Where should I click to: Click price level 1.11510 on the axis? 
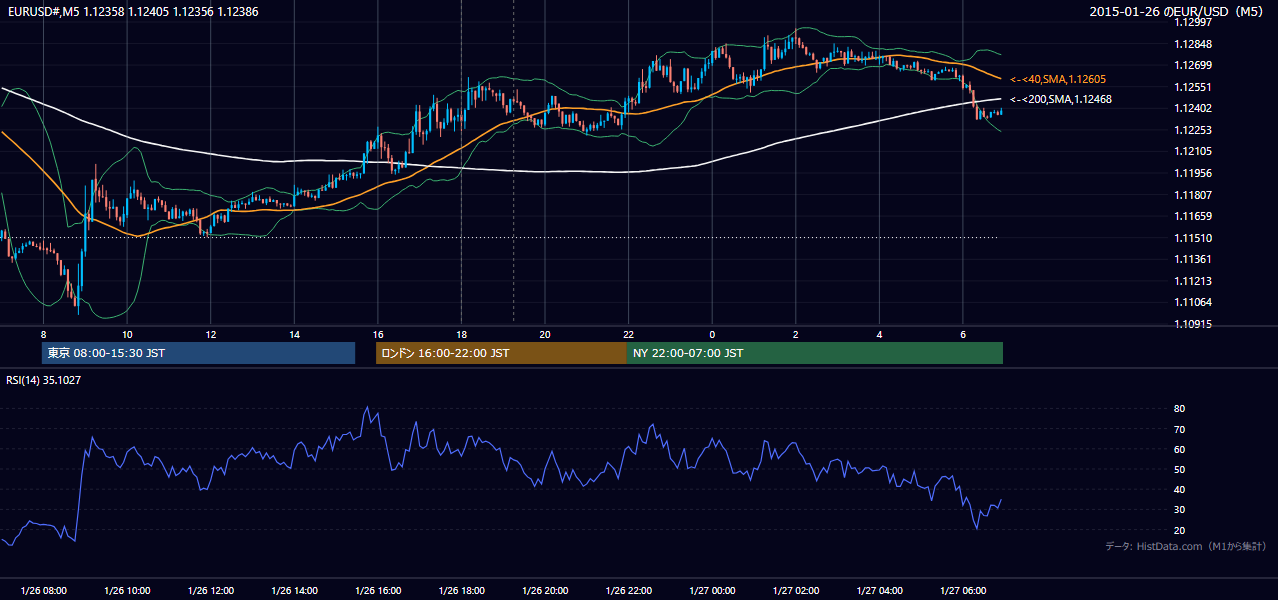click(1194, 238)
